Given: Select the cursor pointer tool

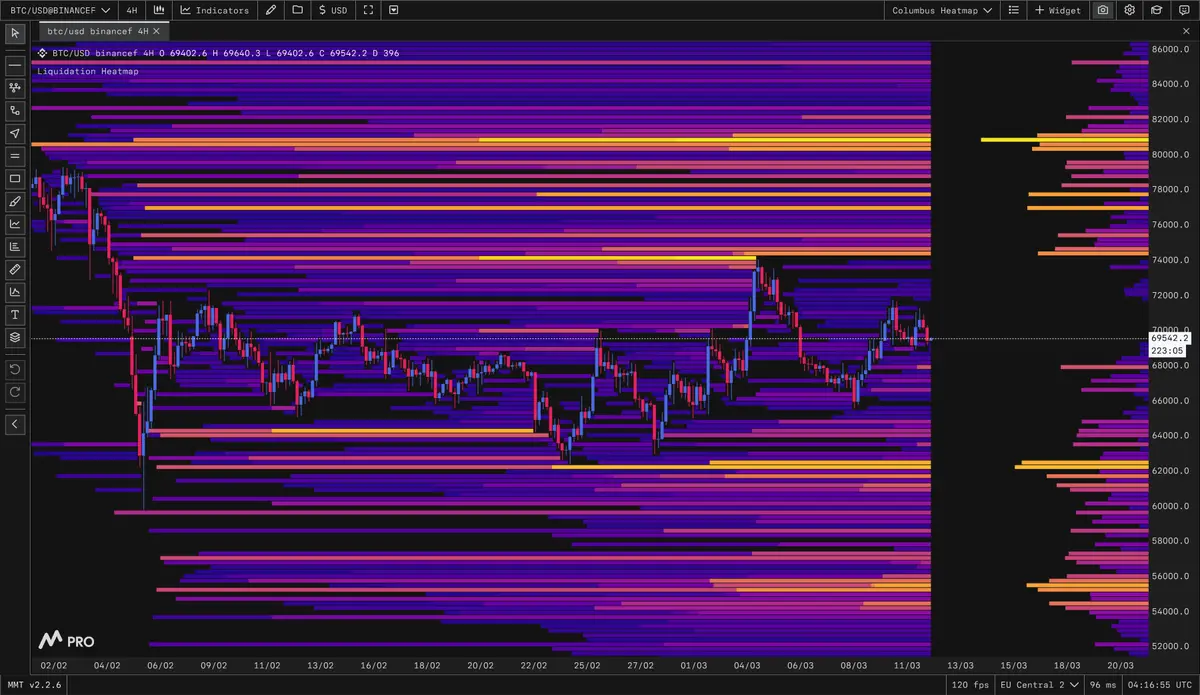Looking at the screenshot, I should (x=15, y=33).
